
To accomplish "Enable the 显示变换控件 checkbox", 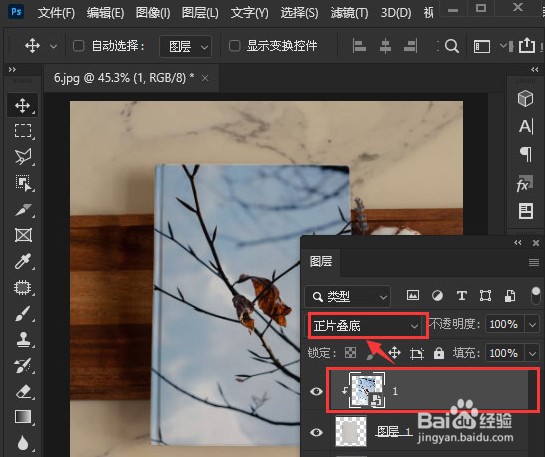I will click(x=235, y=46).
